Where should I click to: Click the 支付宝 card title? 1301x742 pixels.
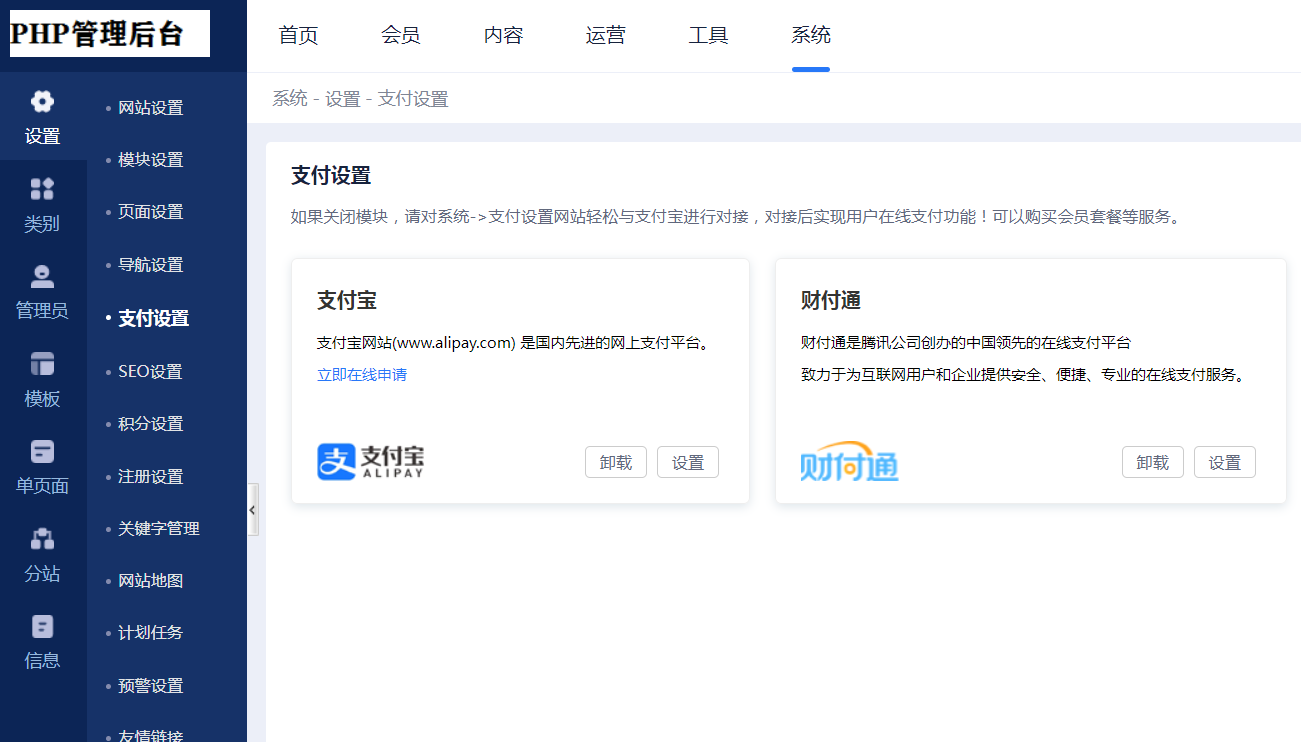[x=347, y=300]
